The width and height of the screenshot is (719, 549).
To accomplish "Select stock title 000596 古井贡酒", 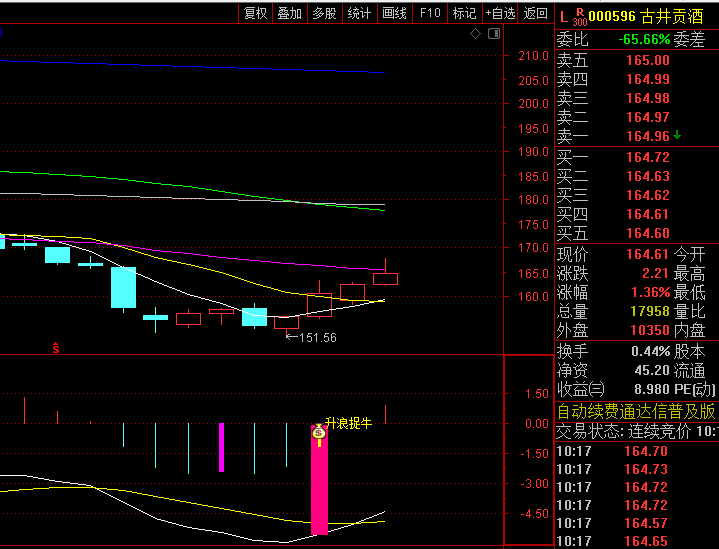I will pos(646,17).
